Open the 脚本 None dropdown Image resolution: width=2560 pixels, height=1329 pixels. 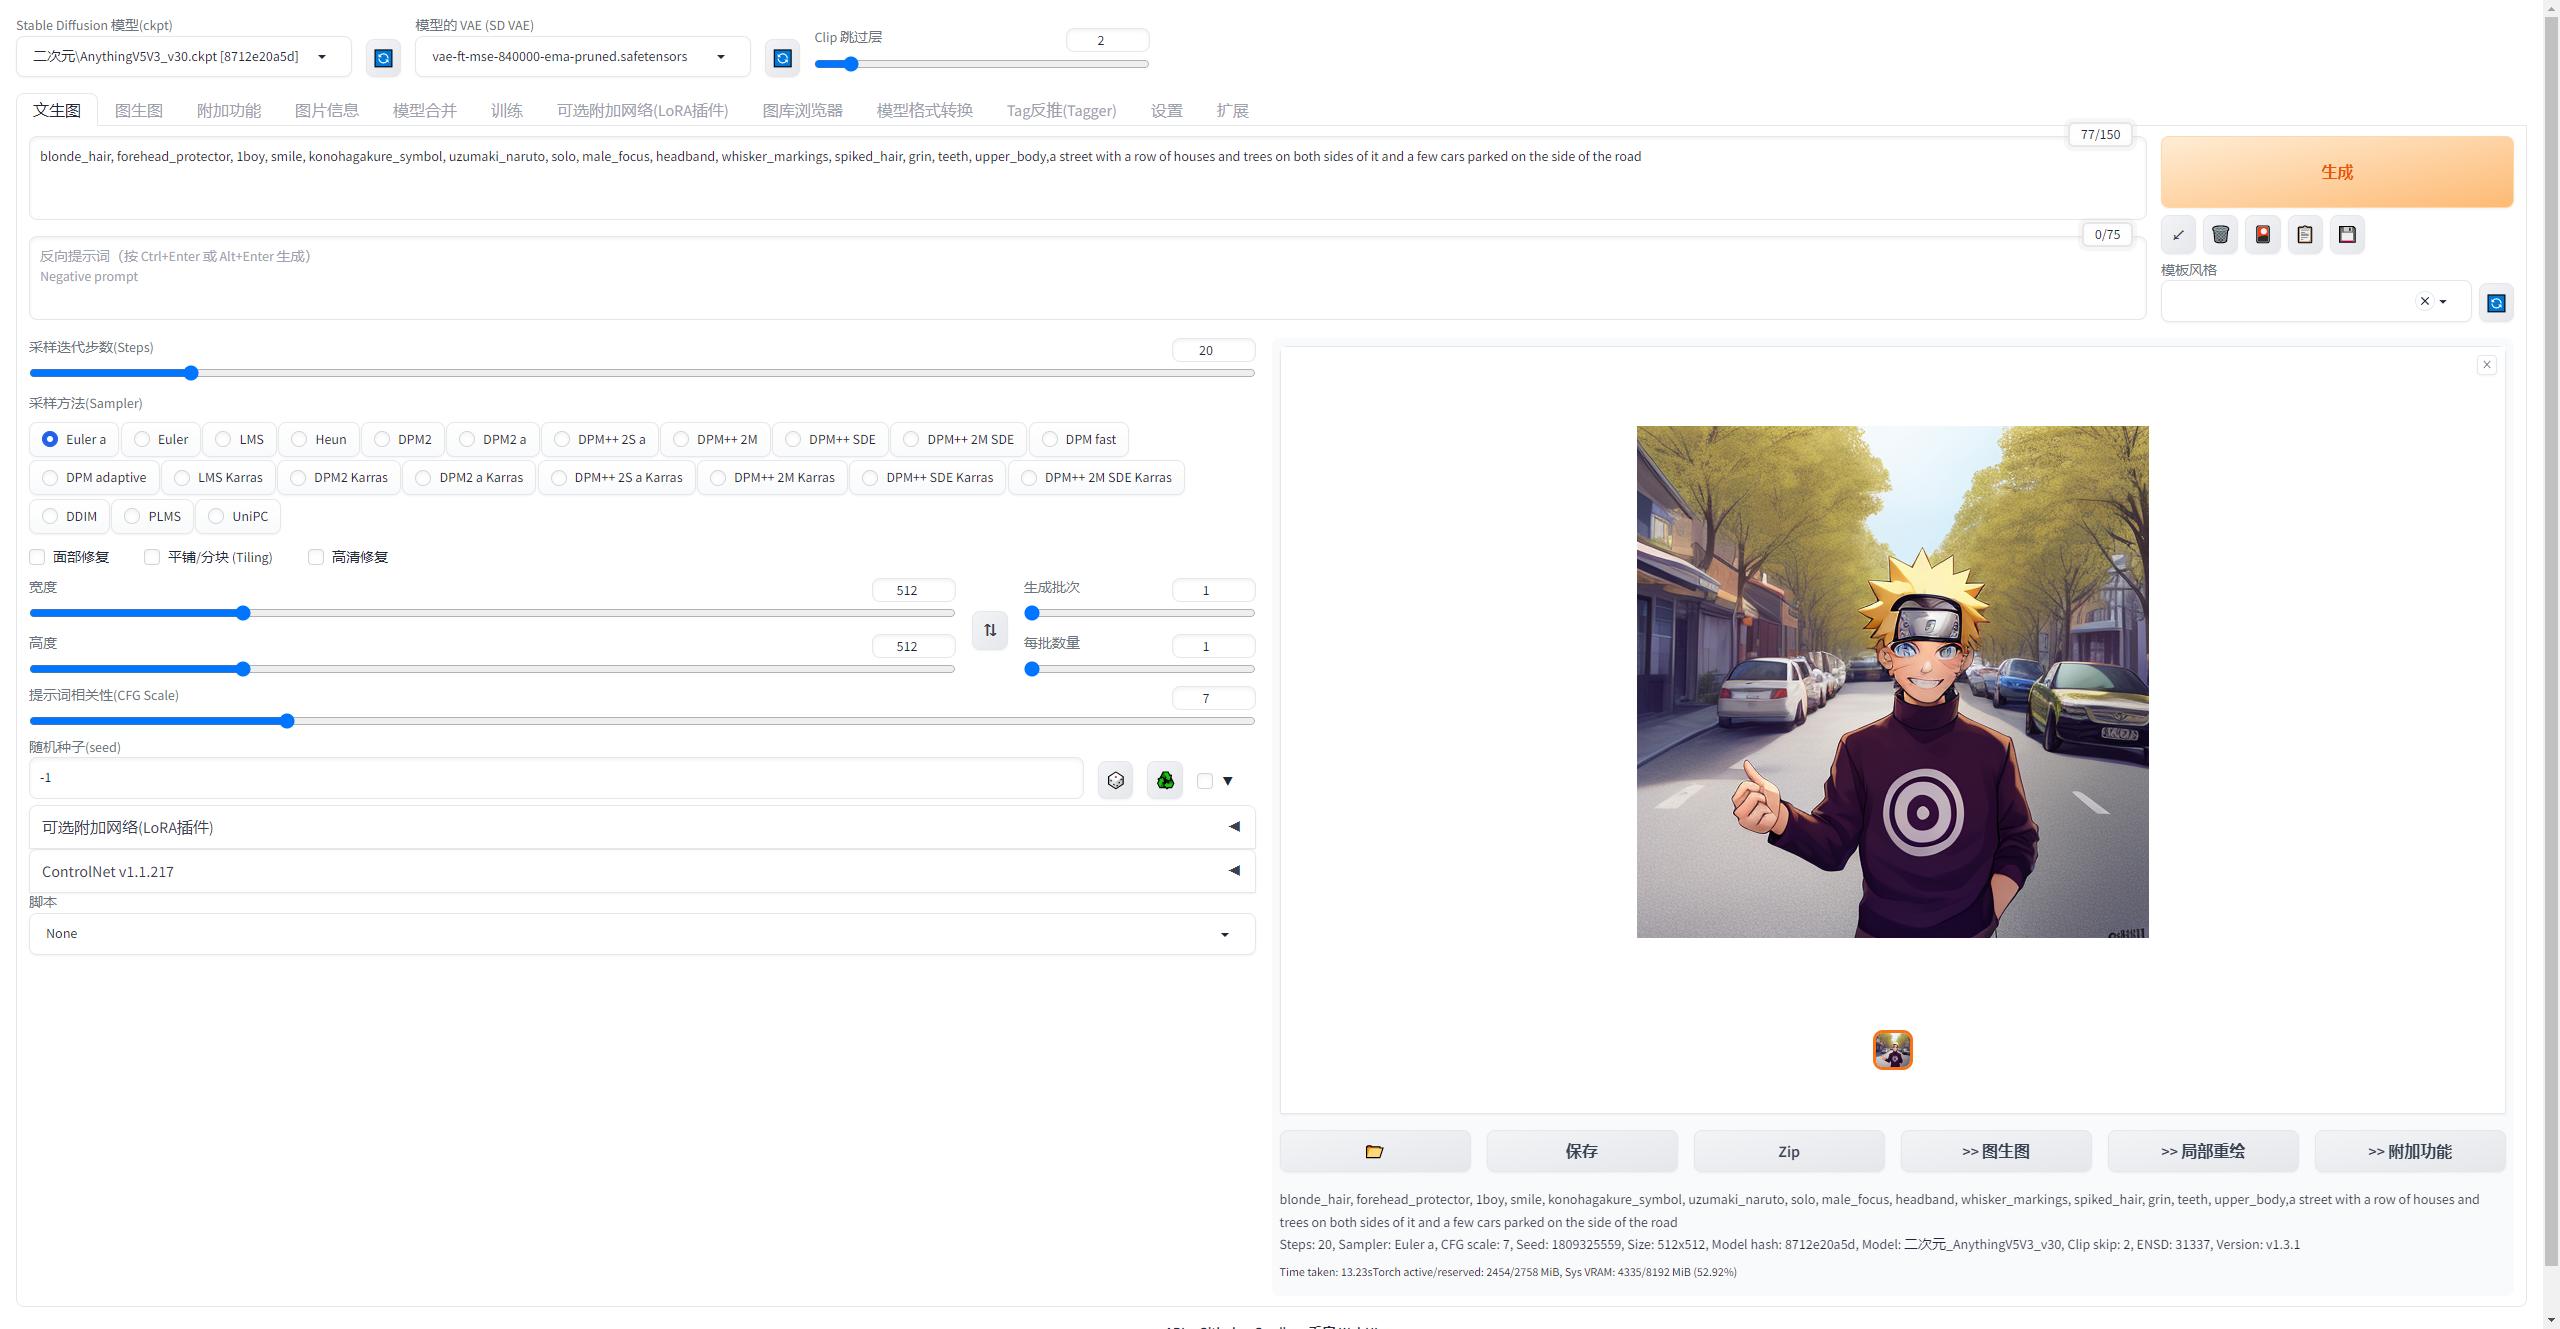pyautogui.click(x=641, y=934)
